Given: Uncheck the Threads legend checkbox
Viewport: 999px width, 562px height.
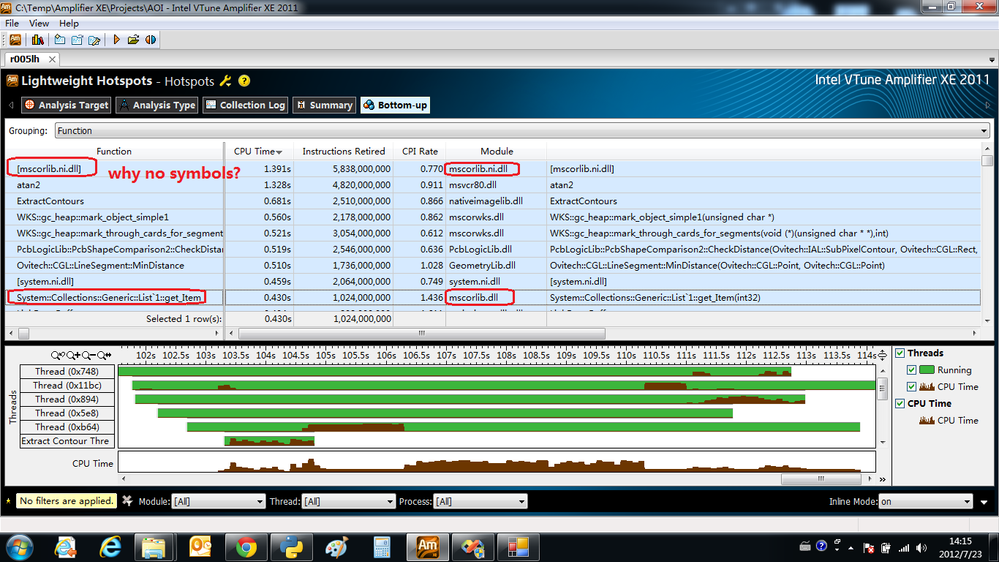Looking at the screenshot, I should coord(900,353).
